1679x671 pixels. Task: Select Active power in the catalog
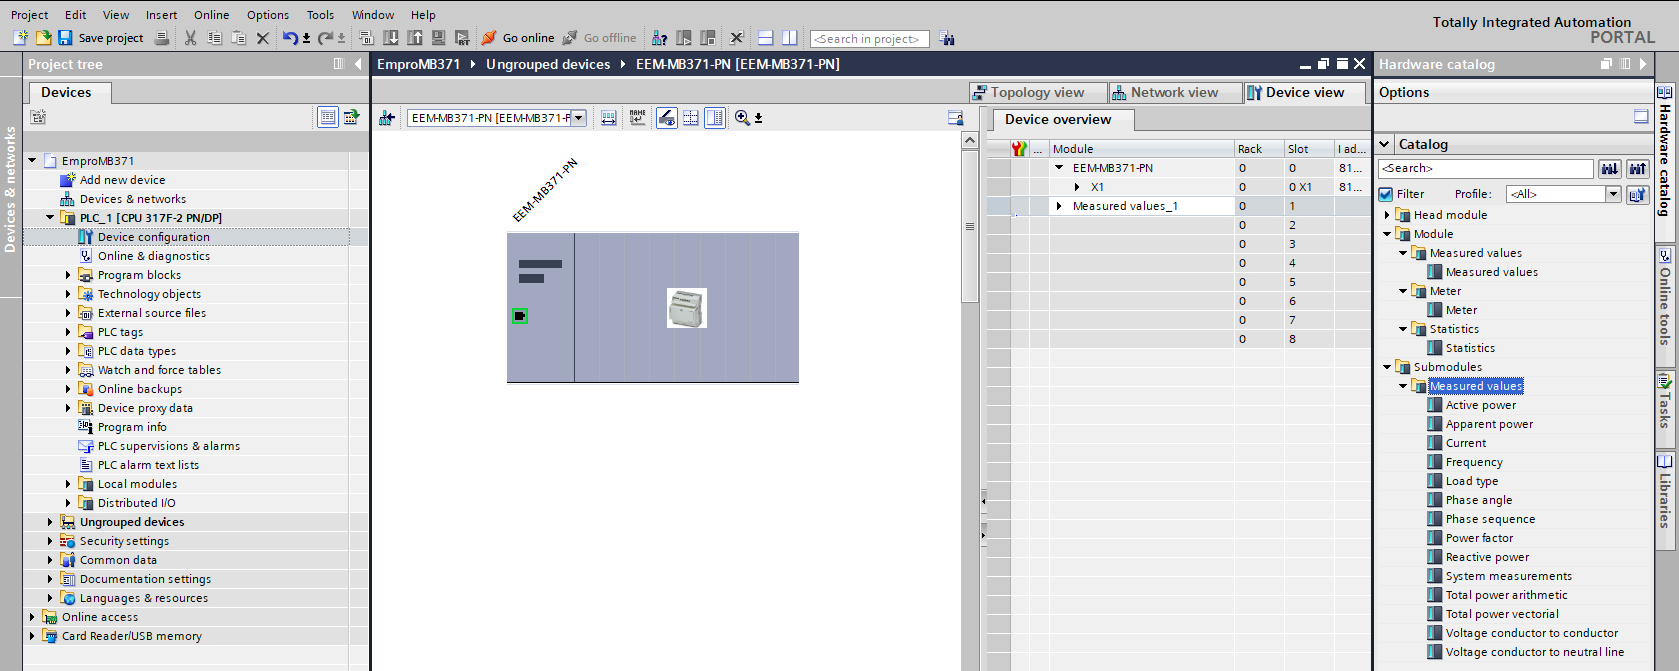[x=1481, y=405]
